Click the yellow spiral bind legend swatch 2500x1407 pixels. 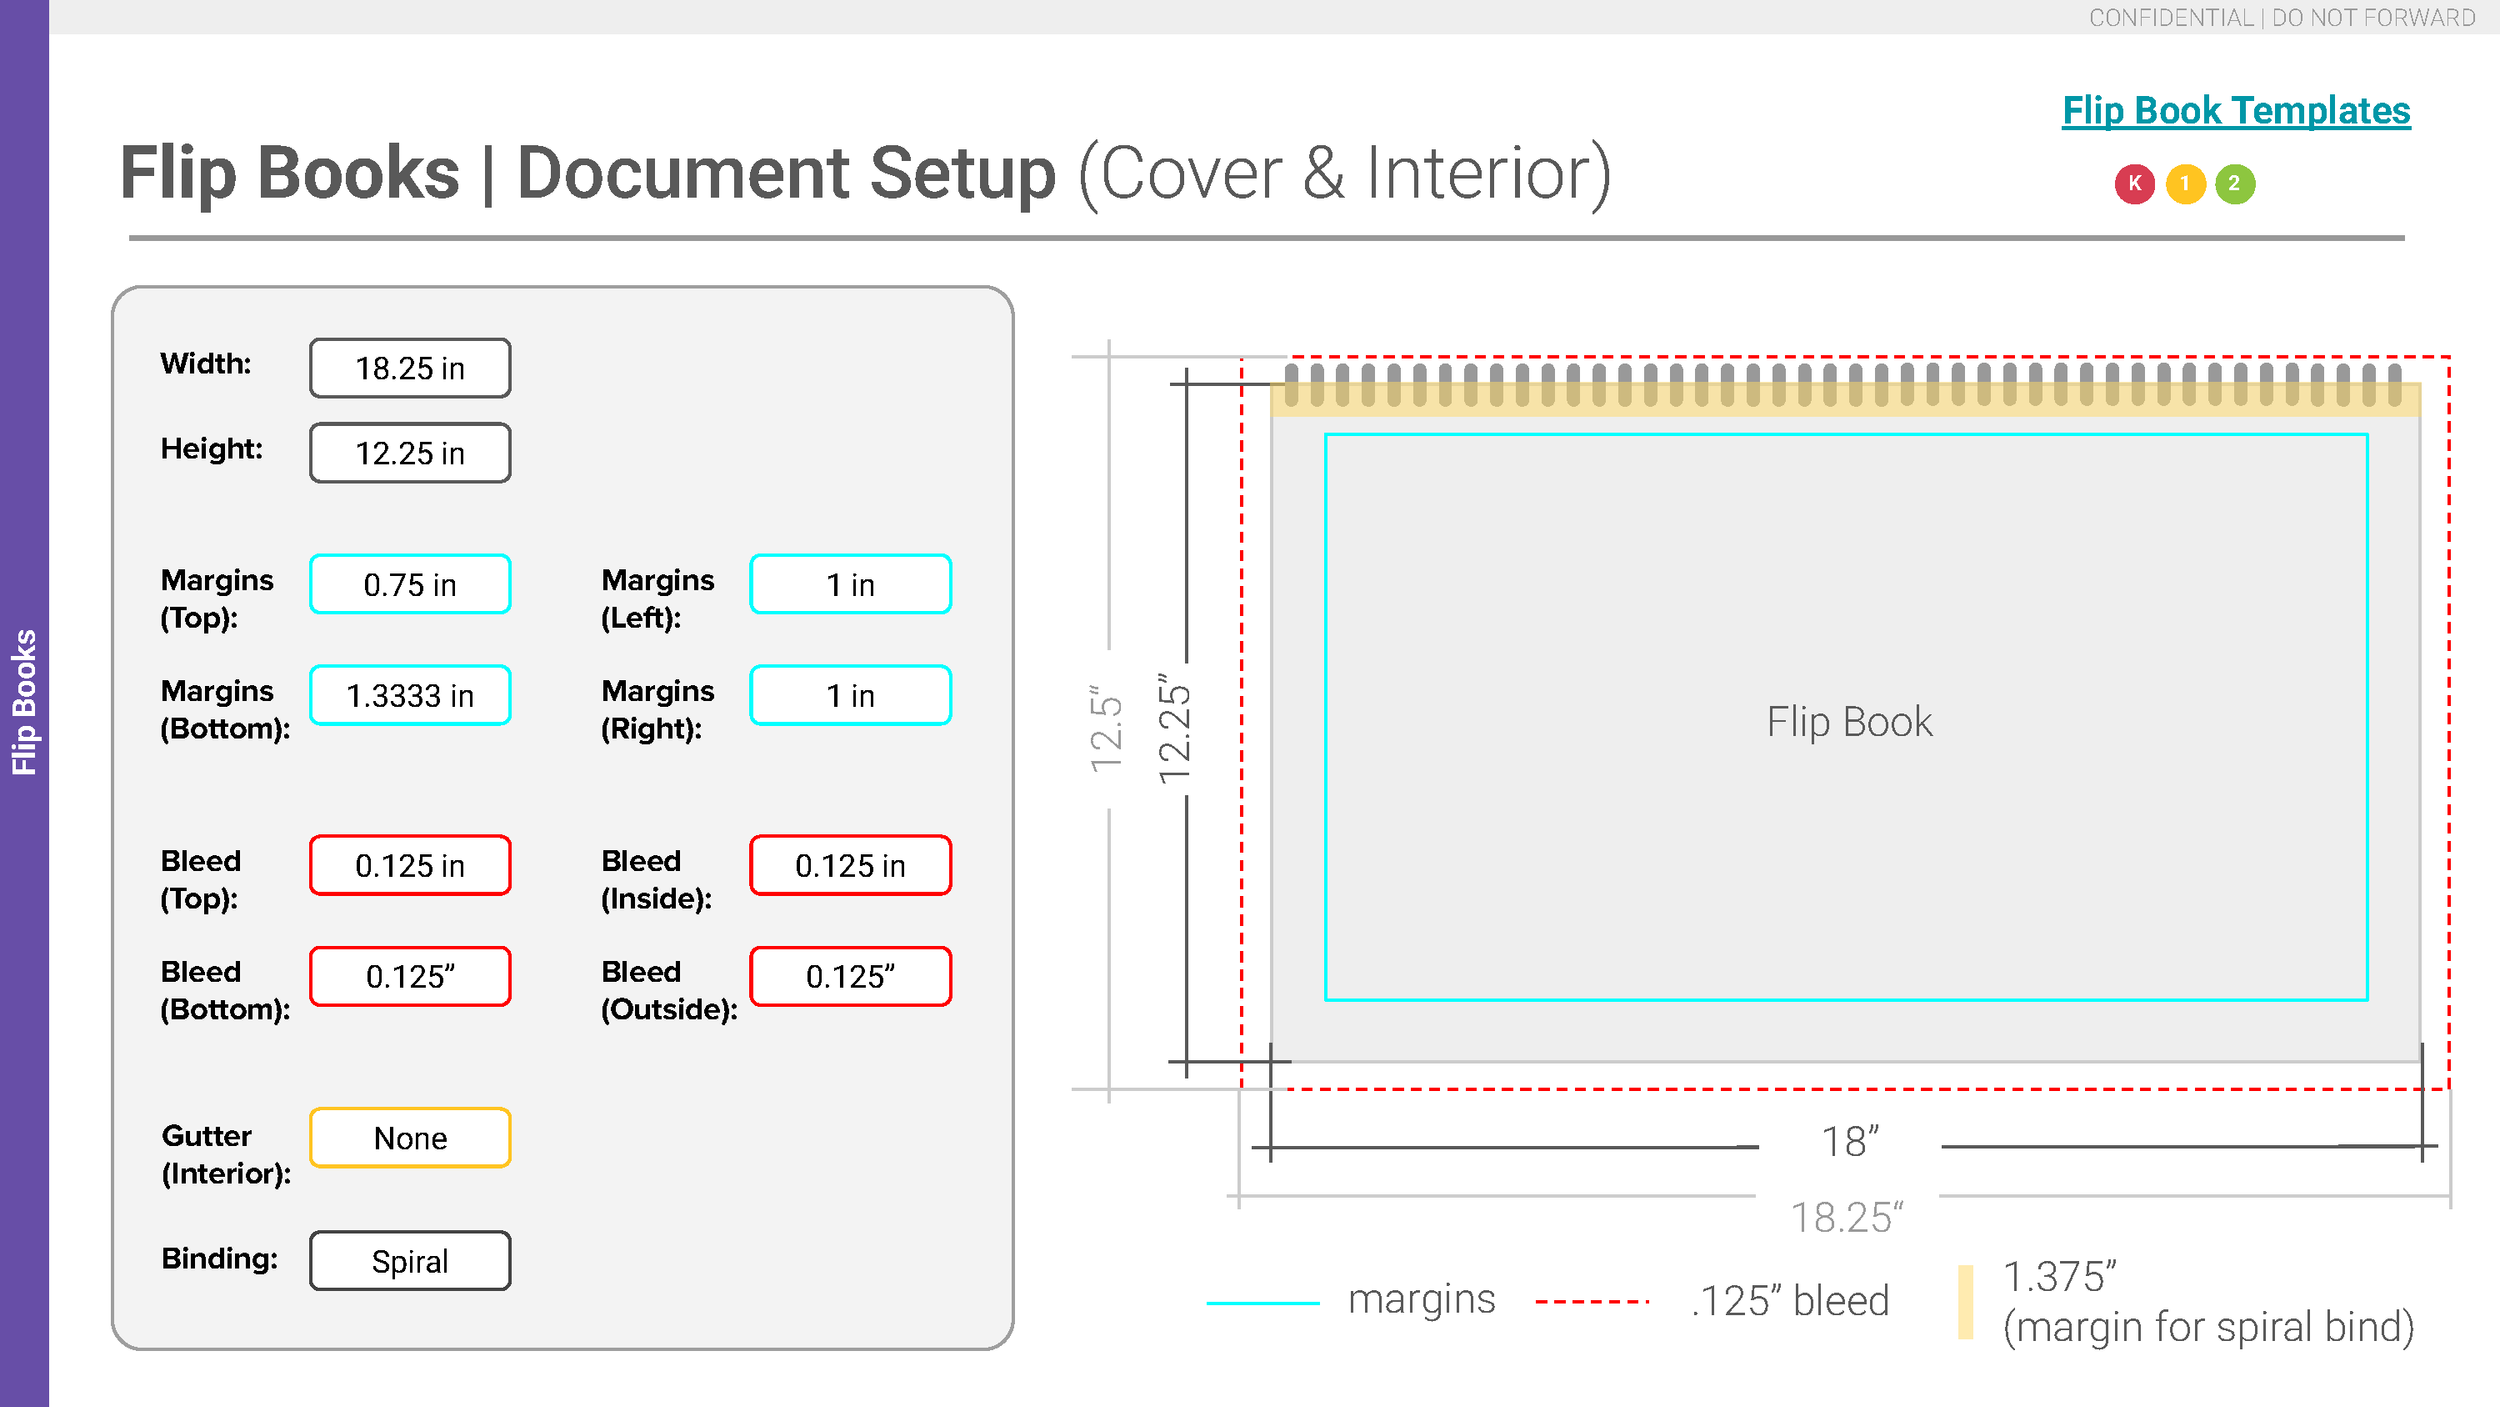(1966, 1302)
